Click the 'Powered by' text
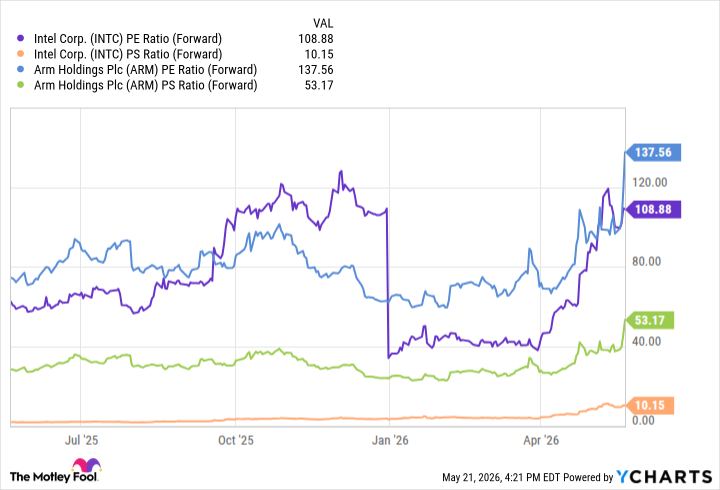Image resolution: width=720 pixels, height=490 pixels. [x=588, y=478]
